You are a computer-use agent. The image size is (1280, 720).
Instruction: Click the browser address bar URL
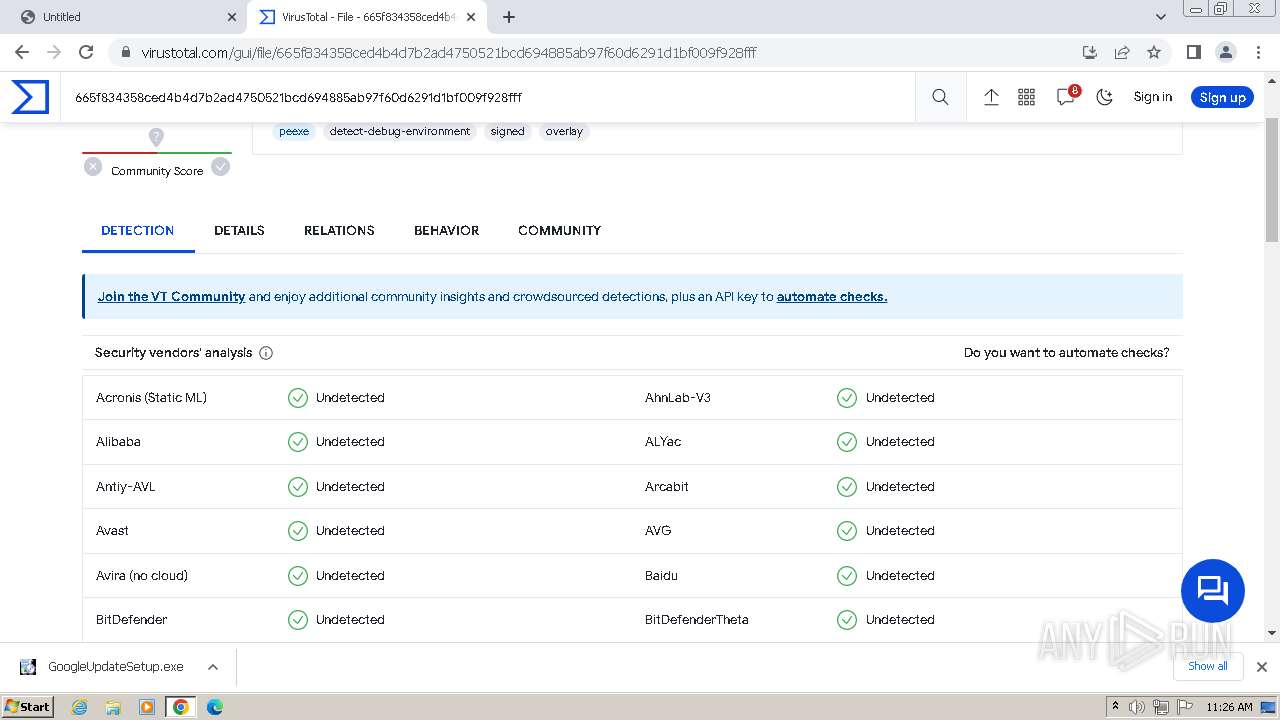pyautogui.click(x=449, y=52)
